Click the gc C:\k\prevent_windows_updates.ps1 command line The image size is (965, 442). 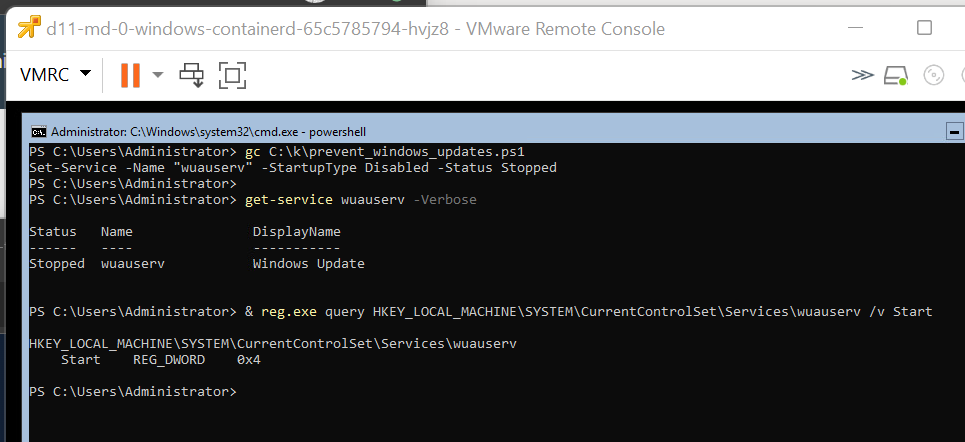coord(385,151)
